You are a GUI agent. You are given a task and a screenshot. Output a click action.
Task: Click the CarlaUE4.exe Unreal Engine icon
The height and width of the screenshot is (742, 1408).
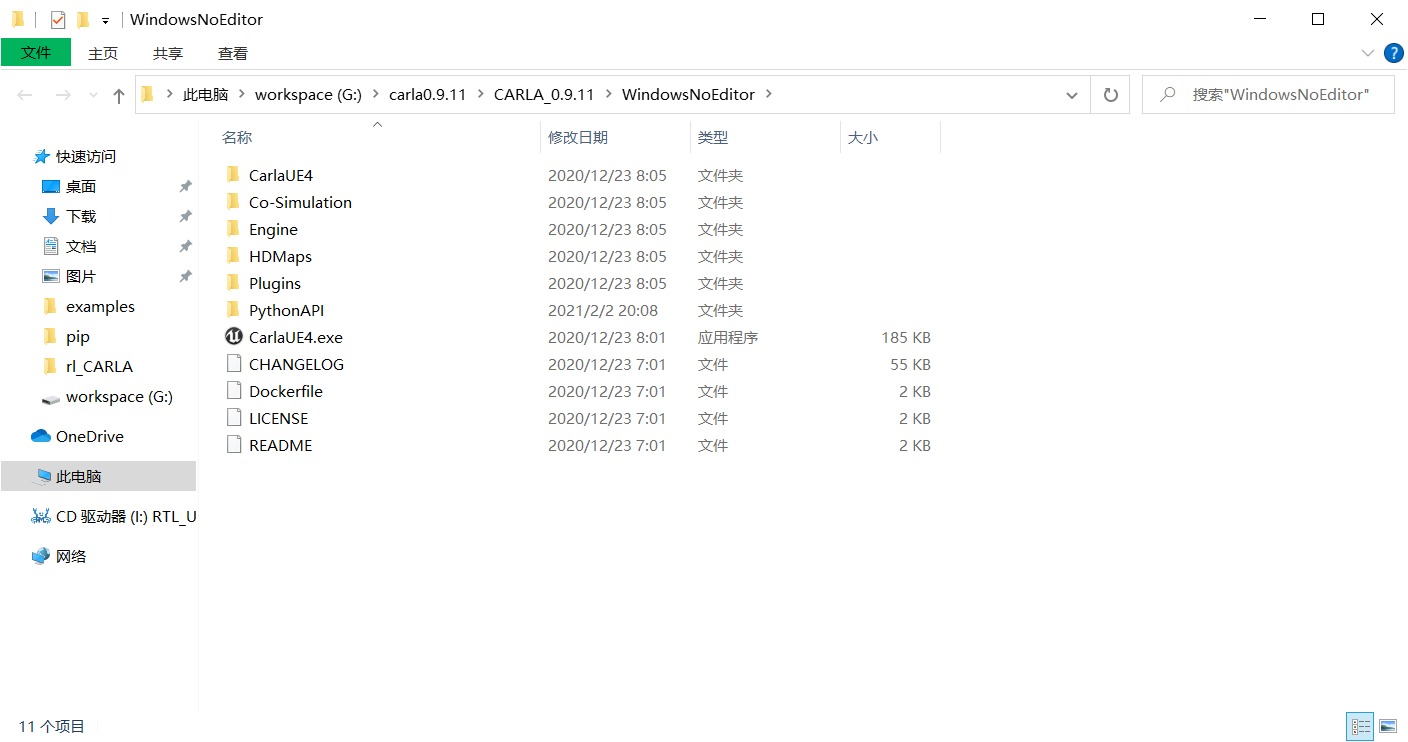(x=233, y=337)
